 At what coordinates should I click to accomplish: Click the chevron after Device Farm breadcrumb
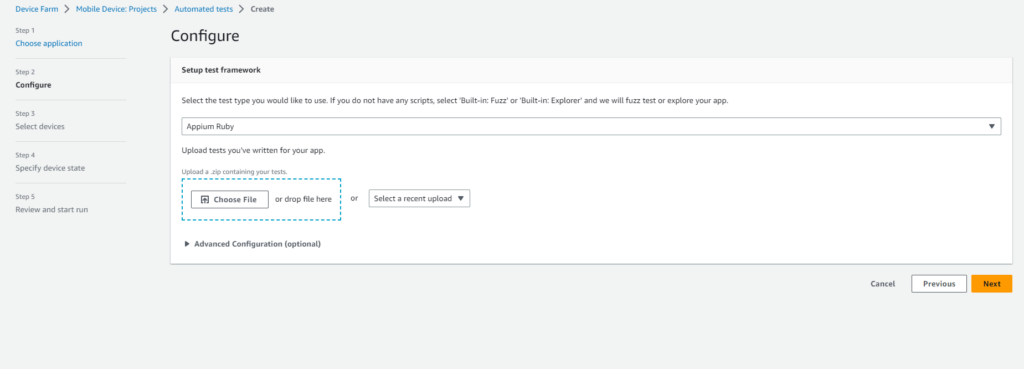[x=67, y=9]
